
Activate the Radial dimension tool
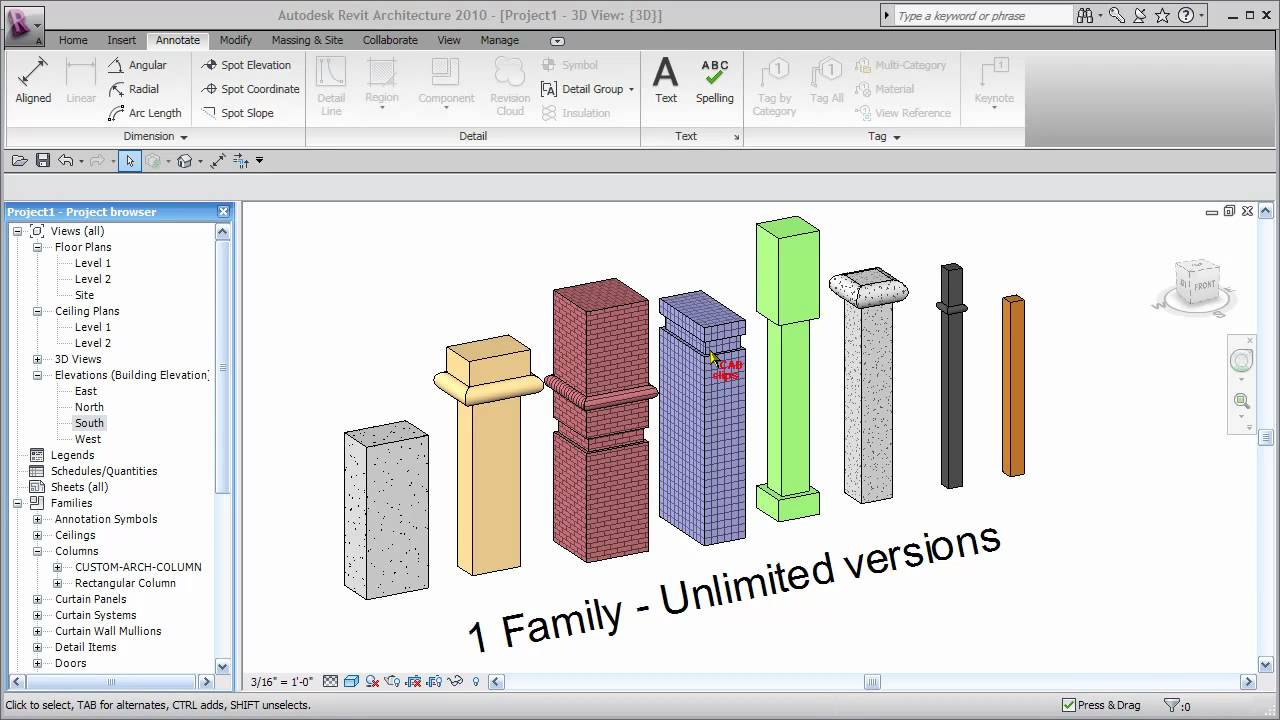143,88
